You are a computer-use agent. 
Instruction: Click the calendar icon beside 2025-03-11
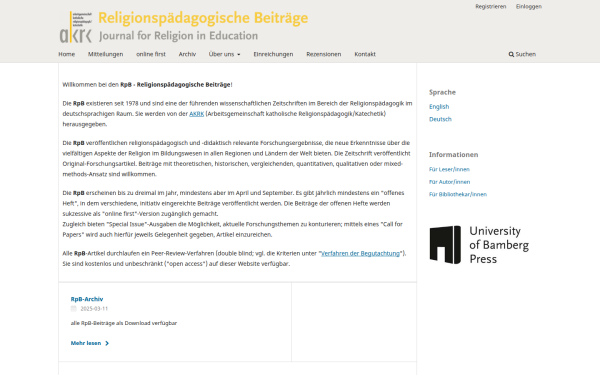(x=74, y=308)
